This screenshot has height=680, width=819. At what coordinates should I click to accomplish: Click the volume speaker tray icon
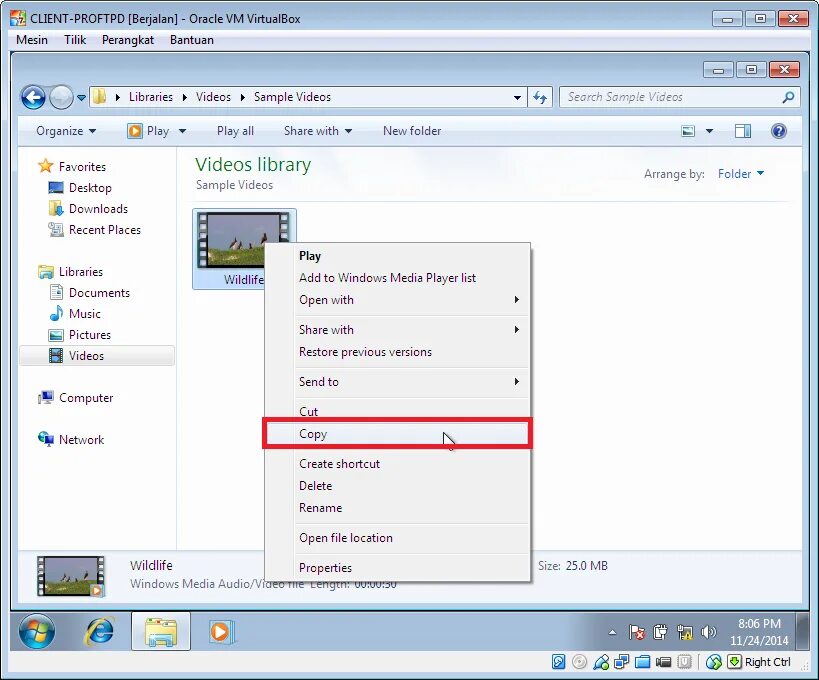pyautogui.click(x=708, y=632)
